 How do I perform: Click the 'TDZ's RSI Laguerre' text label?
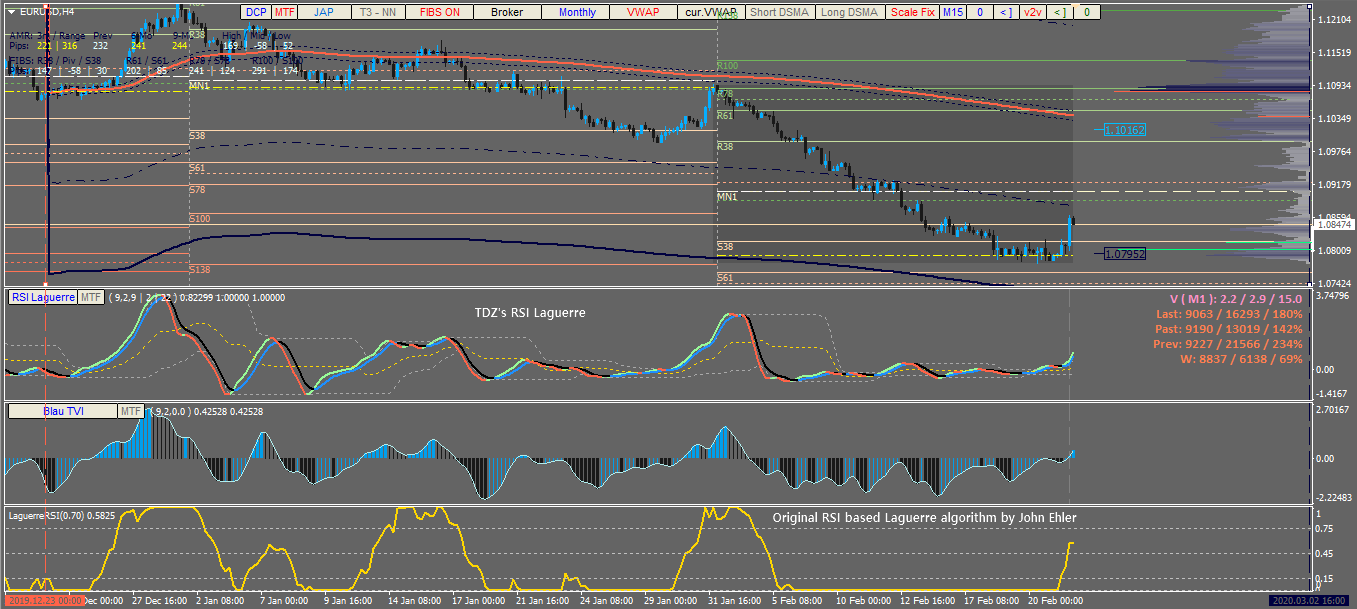(530, 313)
